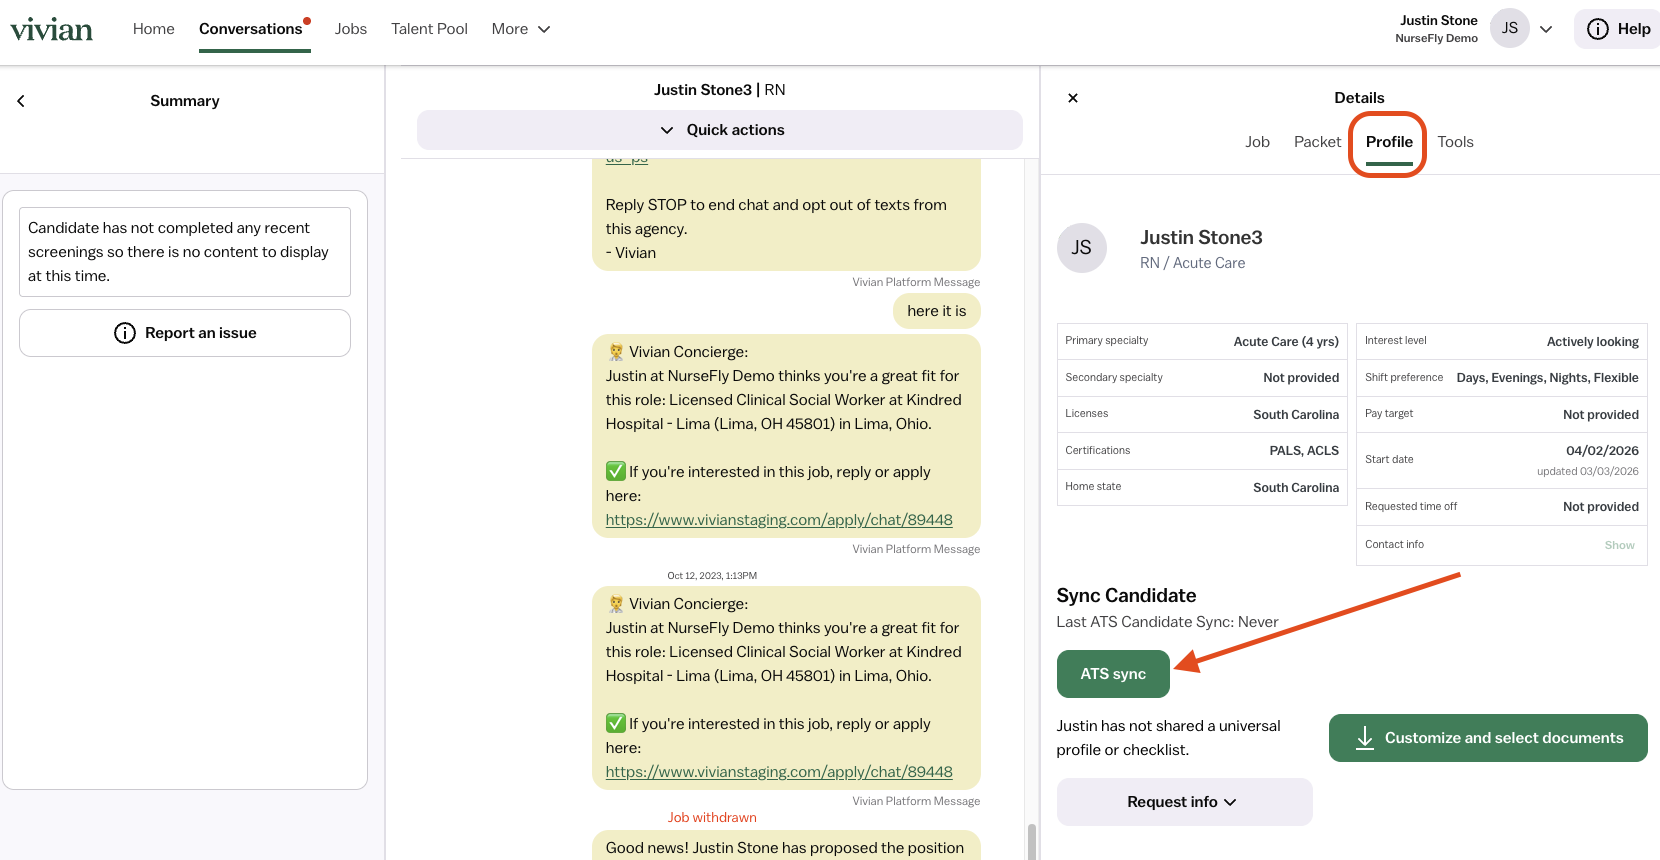Click the Home state 'South Carolina' value
This screenshot has height=860, width=1660.
click(1296, 488)
